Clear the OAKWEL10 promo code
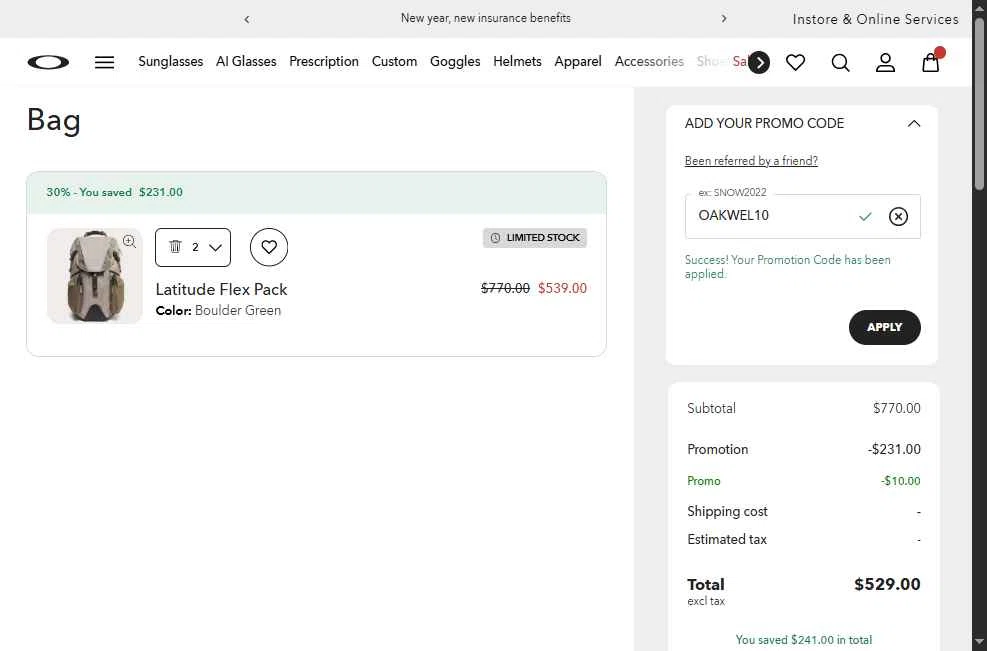The image size is (987, 651). [x=898, y=216]
